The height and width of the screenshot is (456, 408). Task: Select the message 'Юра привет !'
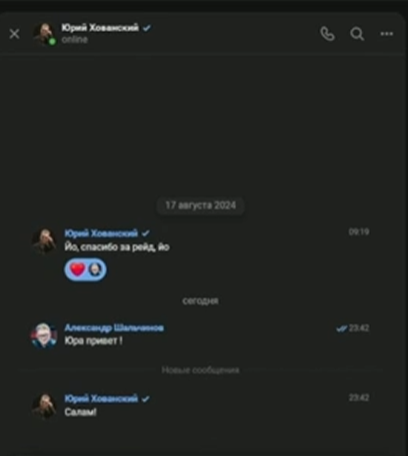coord(93,341)
